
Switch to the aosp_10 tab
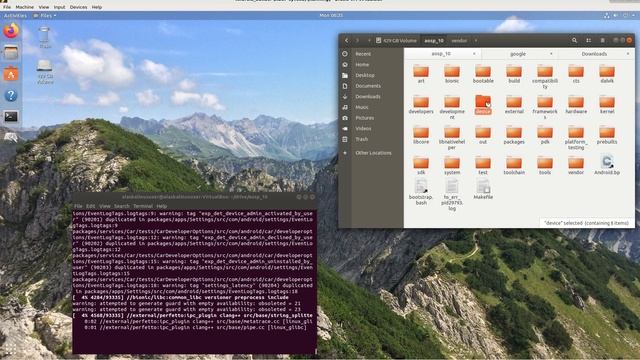[441, 54]
